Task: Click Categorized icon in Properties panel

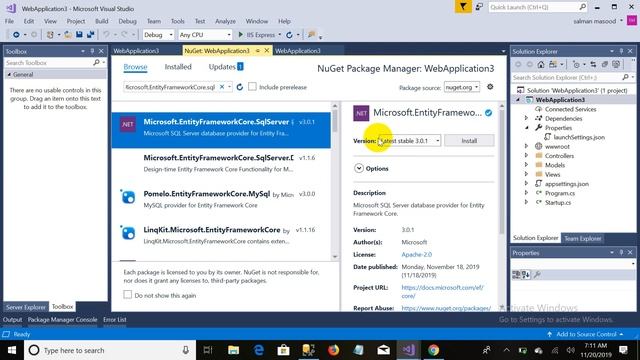Action: click(x=516, y=275)
